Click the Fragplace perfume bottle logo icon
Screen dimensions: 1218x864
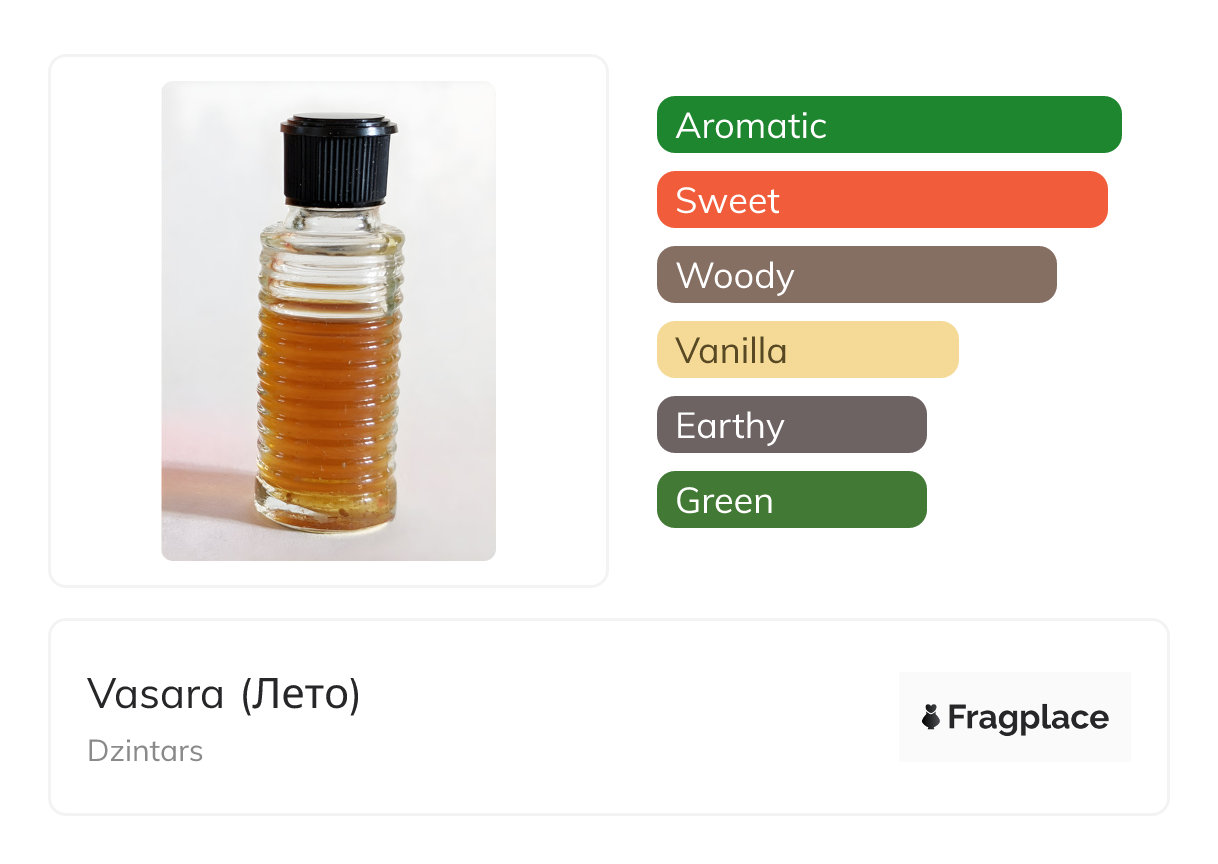tap(931, 717)
